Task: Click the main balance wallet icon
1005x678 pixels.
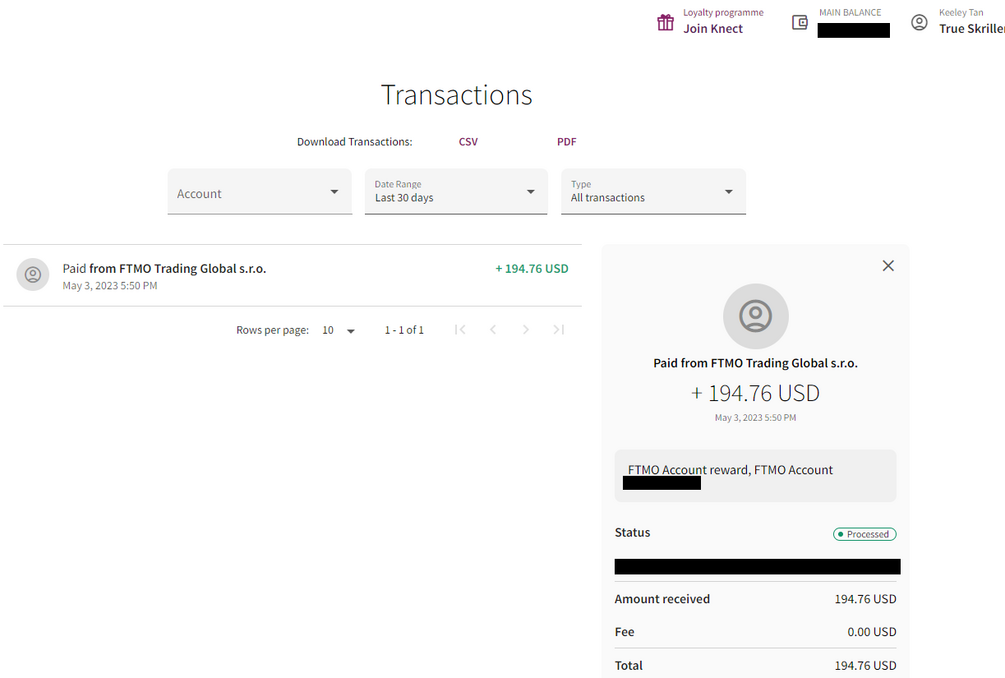Action: [x=800, y=22]
